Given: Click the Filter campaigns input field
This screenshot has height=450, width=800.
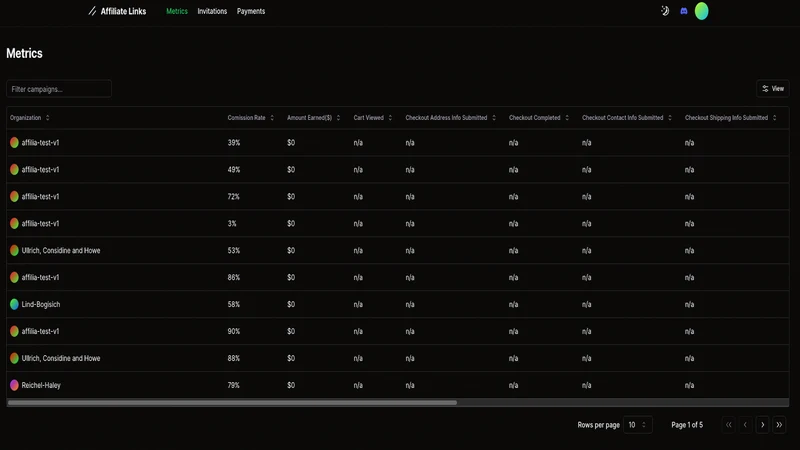Looking at the screenshot, I should point(59,89).
